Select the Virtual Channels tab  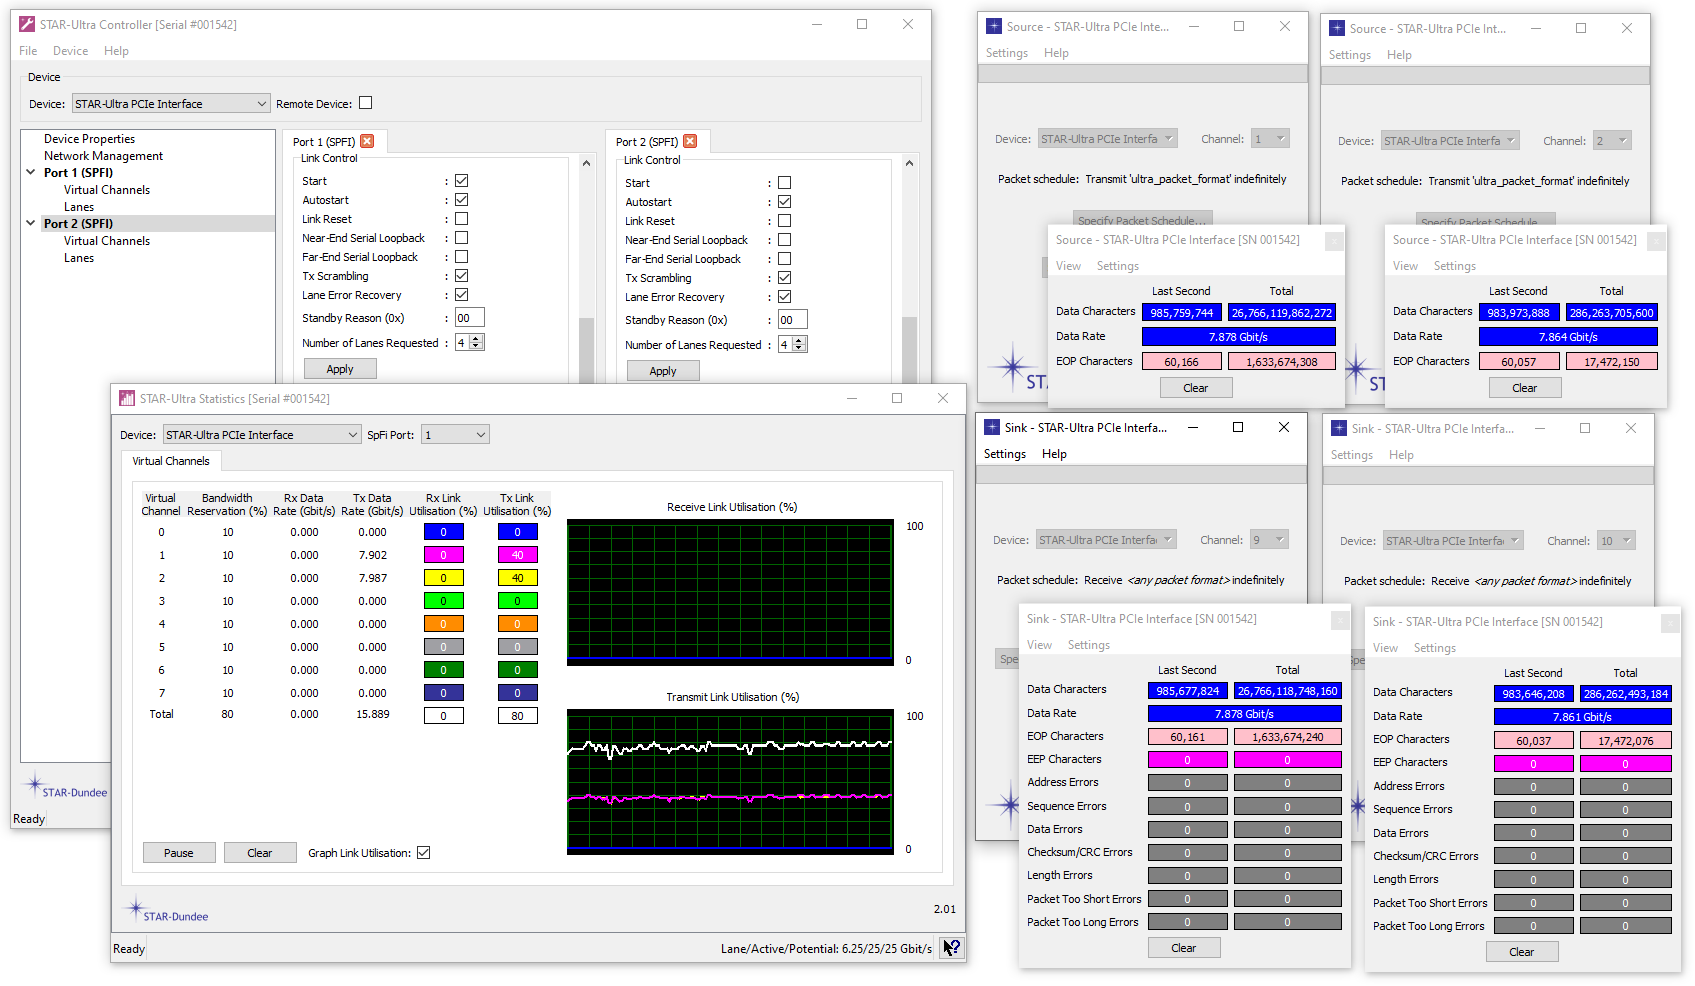point(171,461)
